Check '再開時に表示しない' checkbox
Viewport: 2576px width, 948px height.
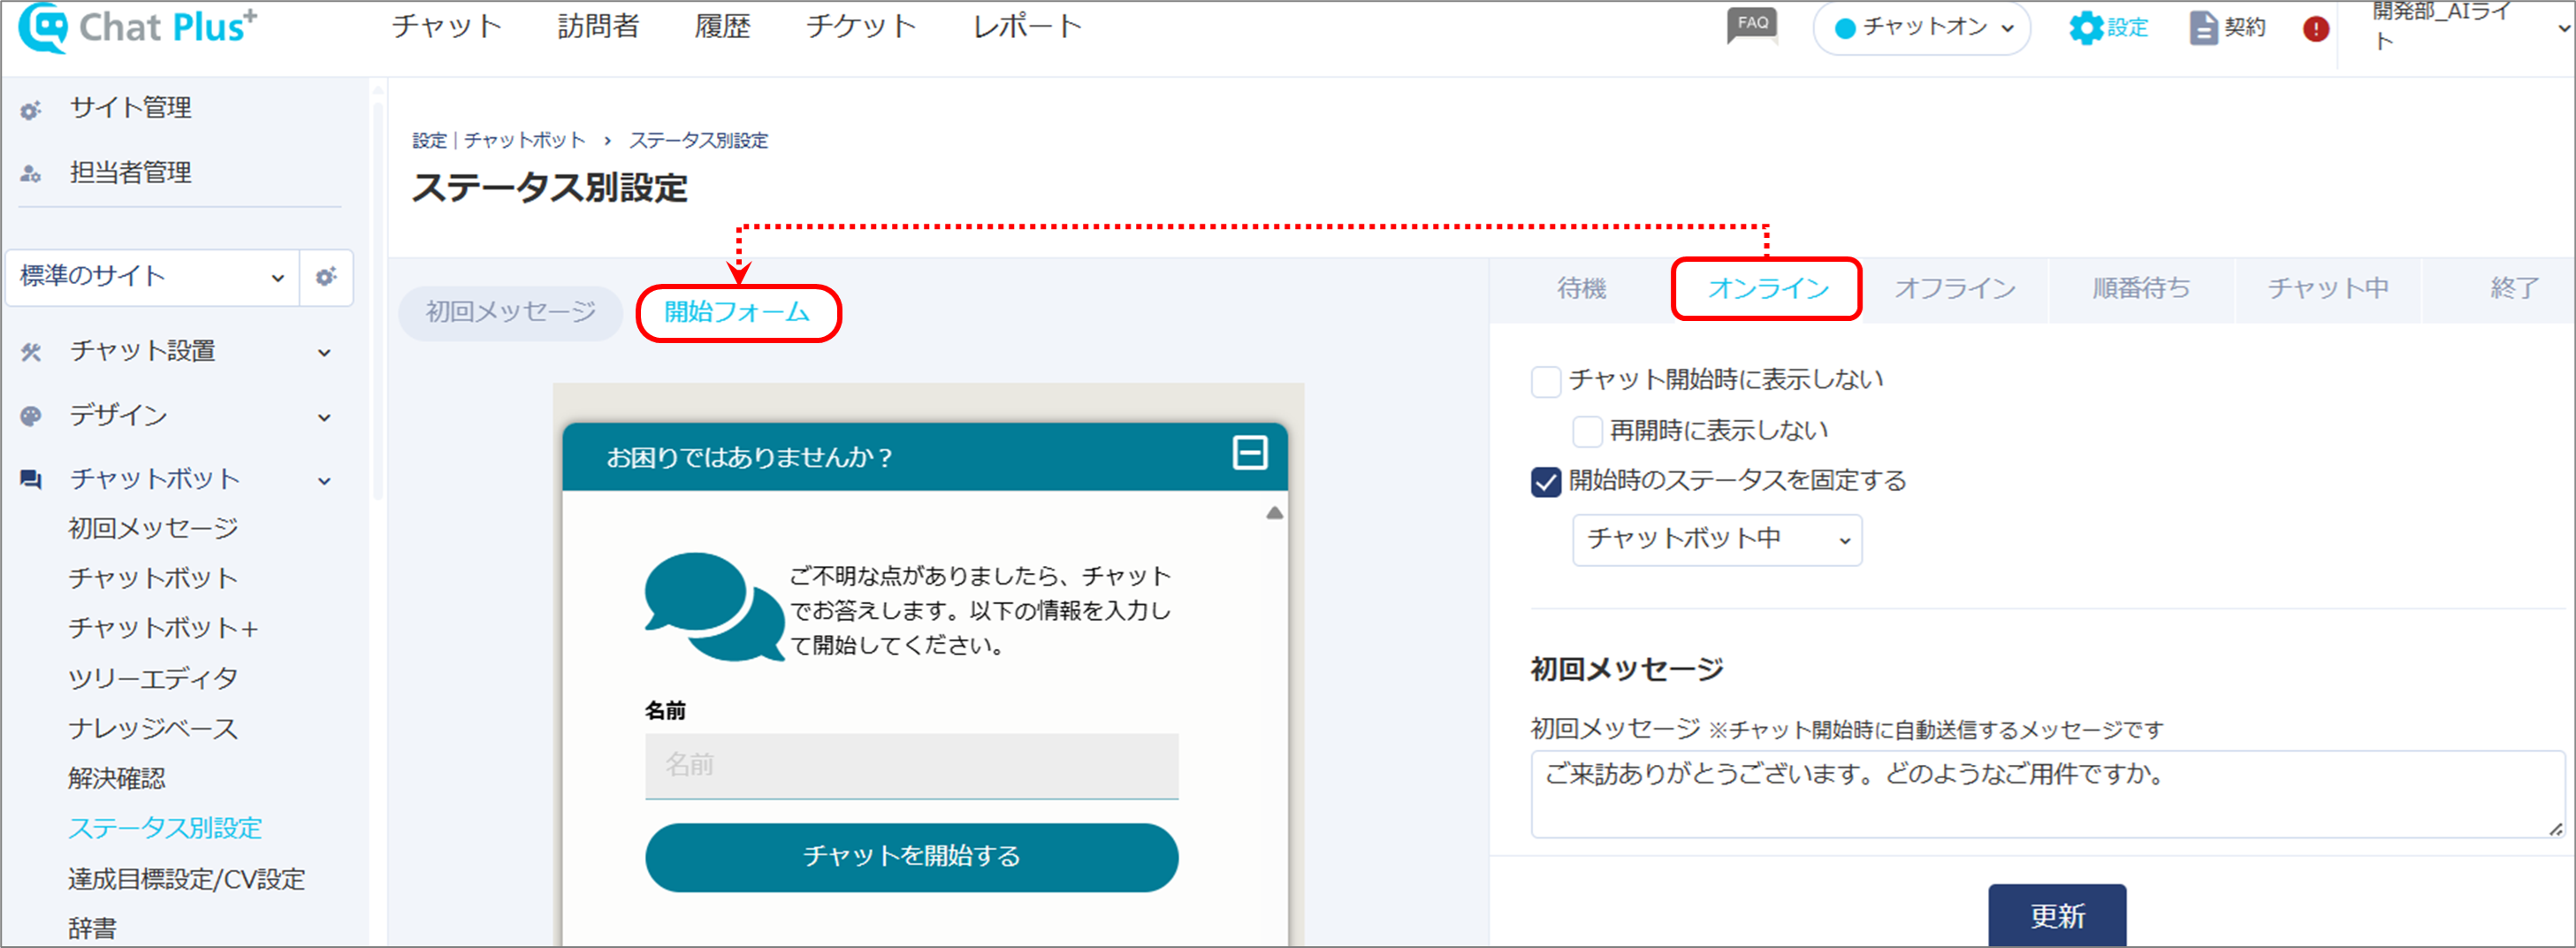(x=1587, y=432)
